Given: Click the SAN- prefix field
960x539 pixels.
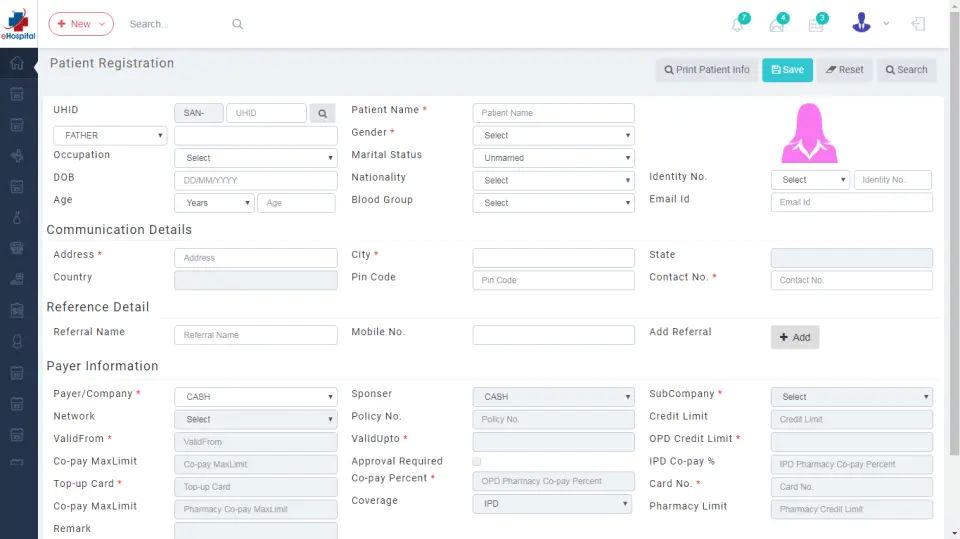Looking at the screenshot, I should click(199, 113).
